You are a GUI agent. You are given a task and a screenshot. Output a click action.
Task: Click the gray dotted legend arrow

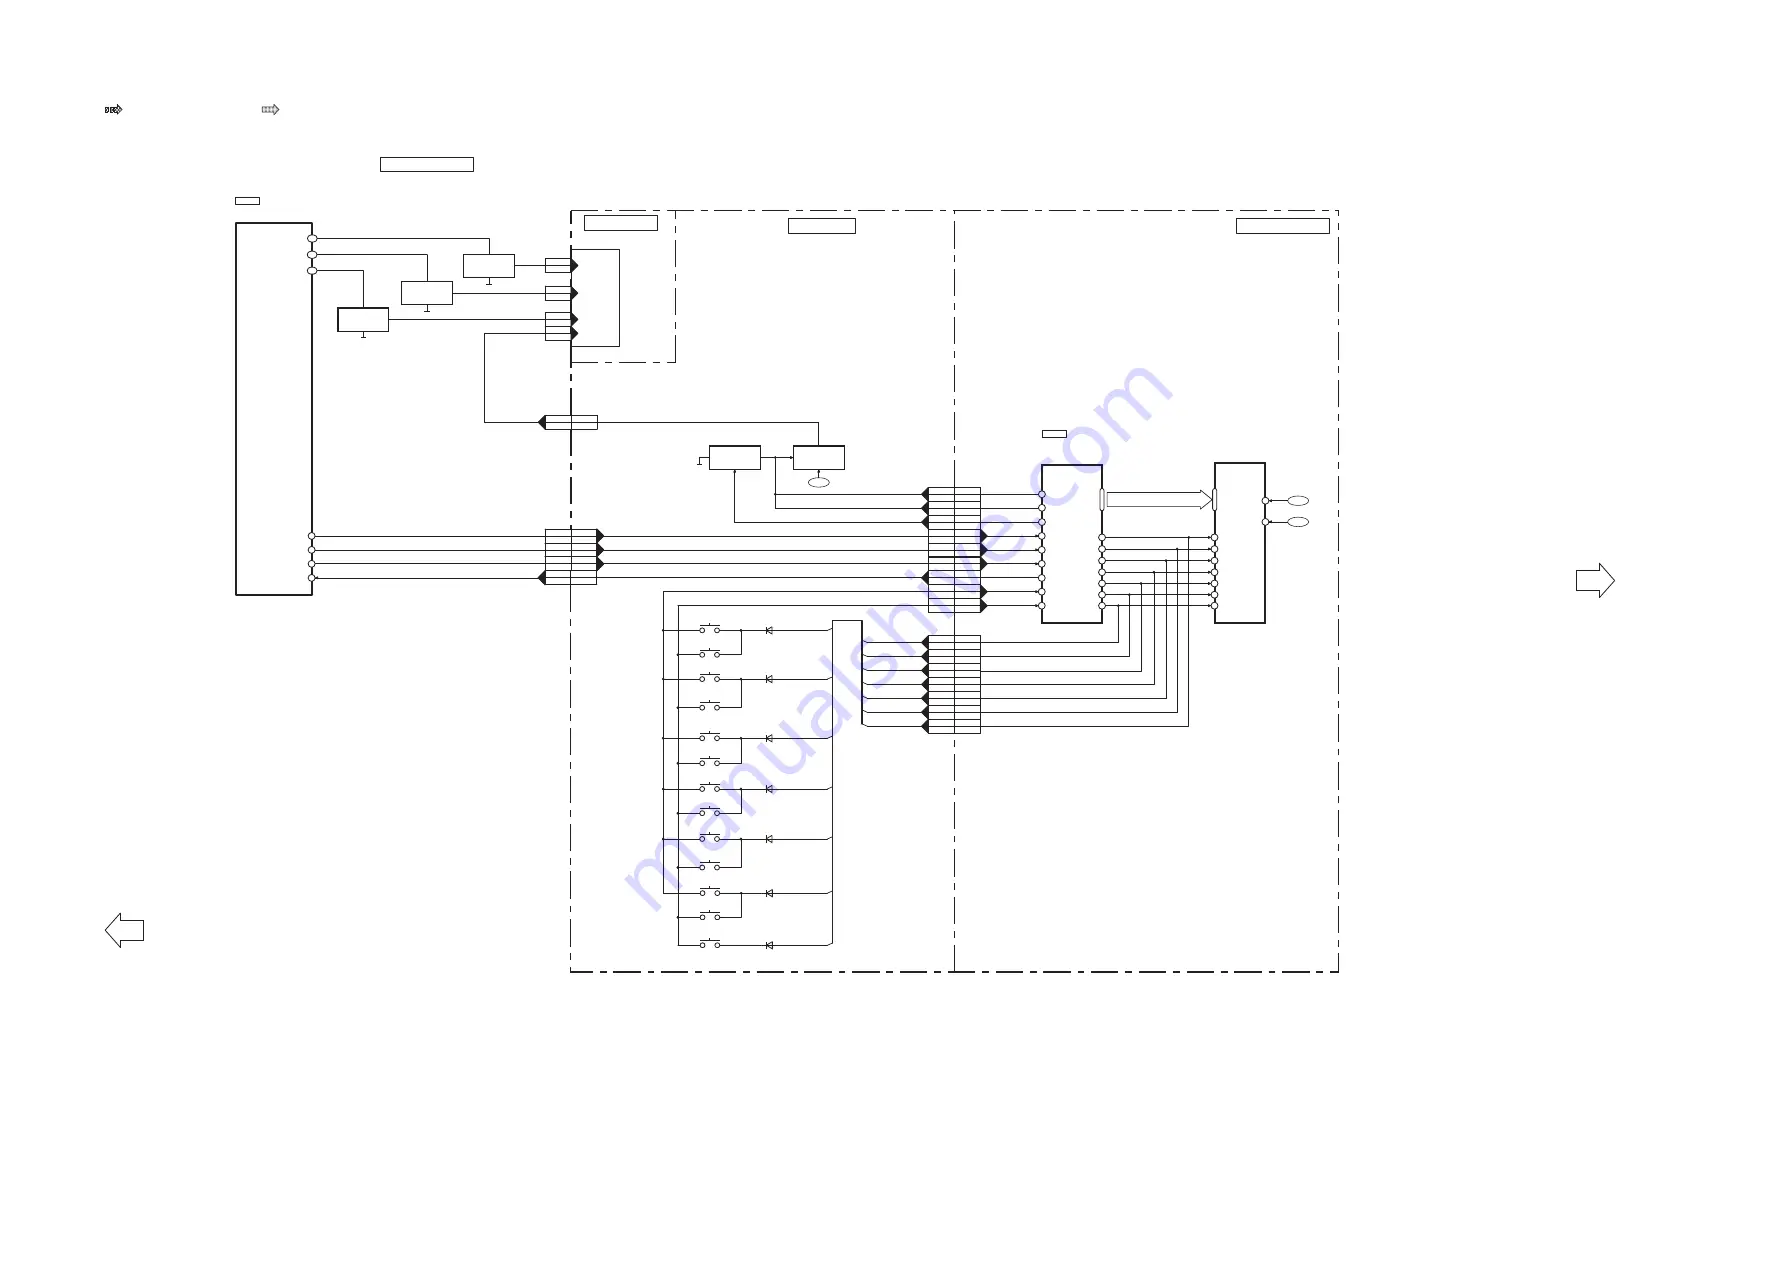270,110
